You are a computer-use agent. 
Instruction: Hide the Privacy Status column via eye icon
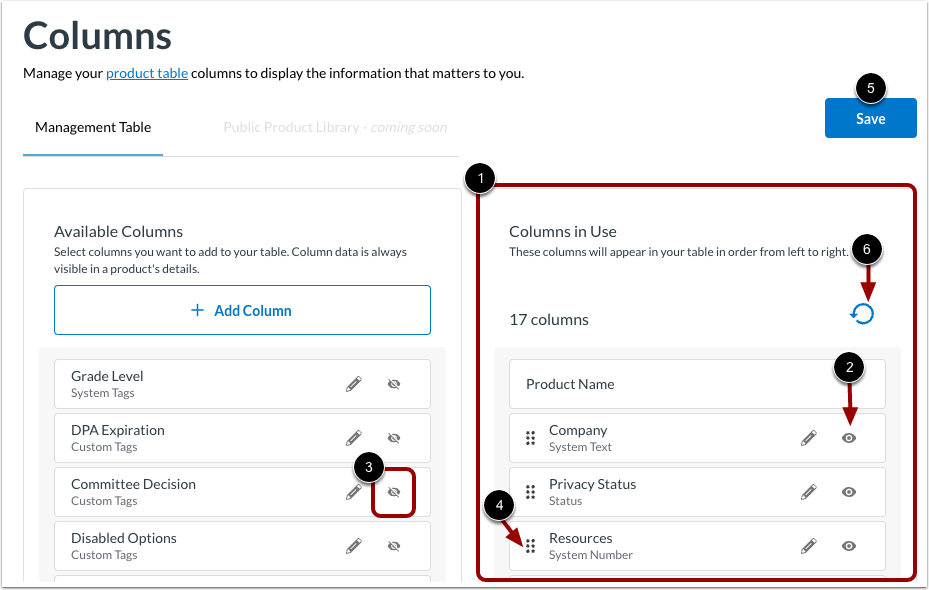[849, 492]
